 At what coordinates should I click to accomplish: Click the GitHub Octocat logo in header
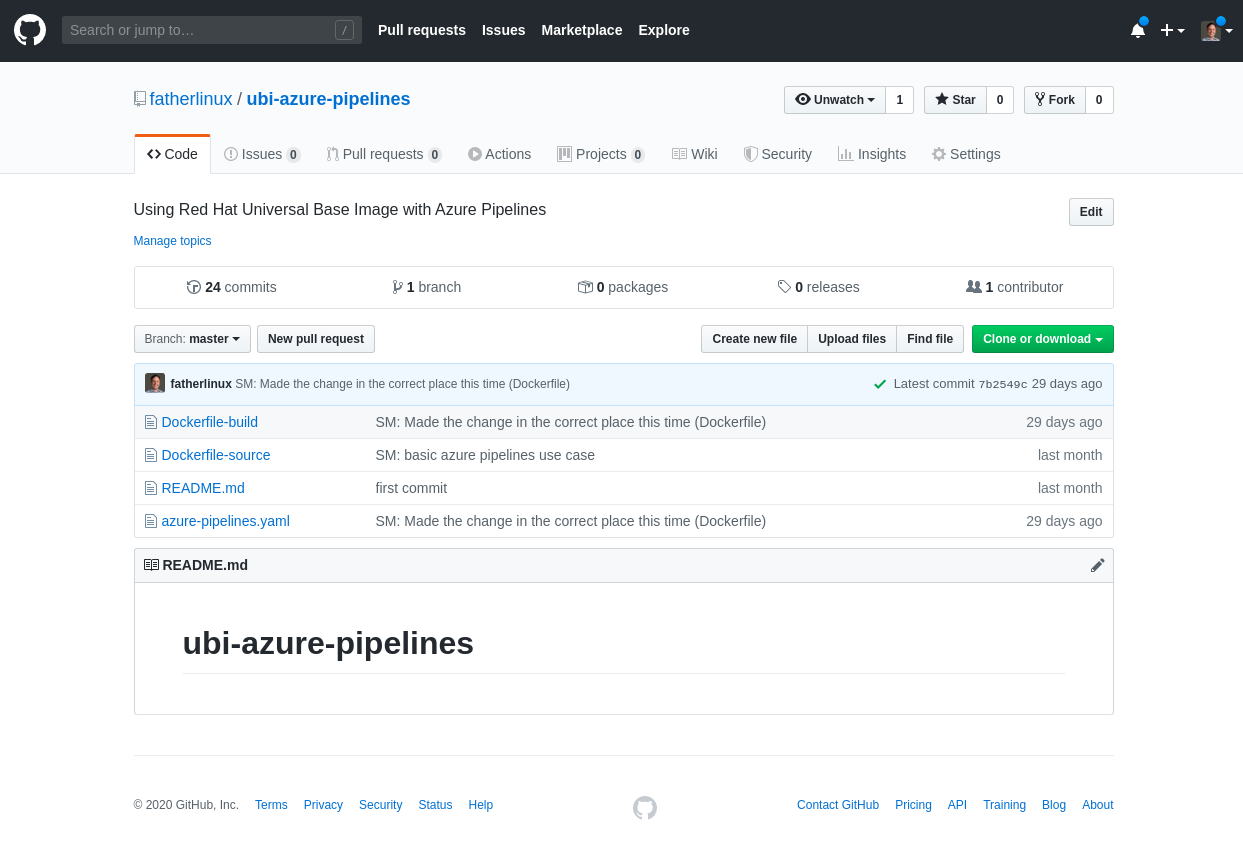[x=30, y=30]
